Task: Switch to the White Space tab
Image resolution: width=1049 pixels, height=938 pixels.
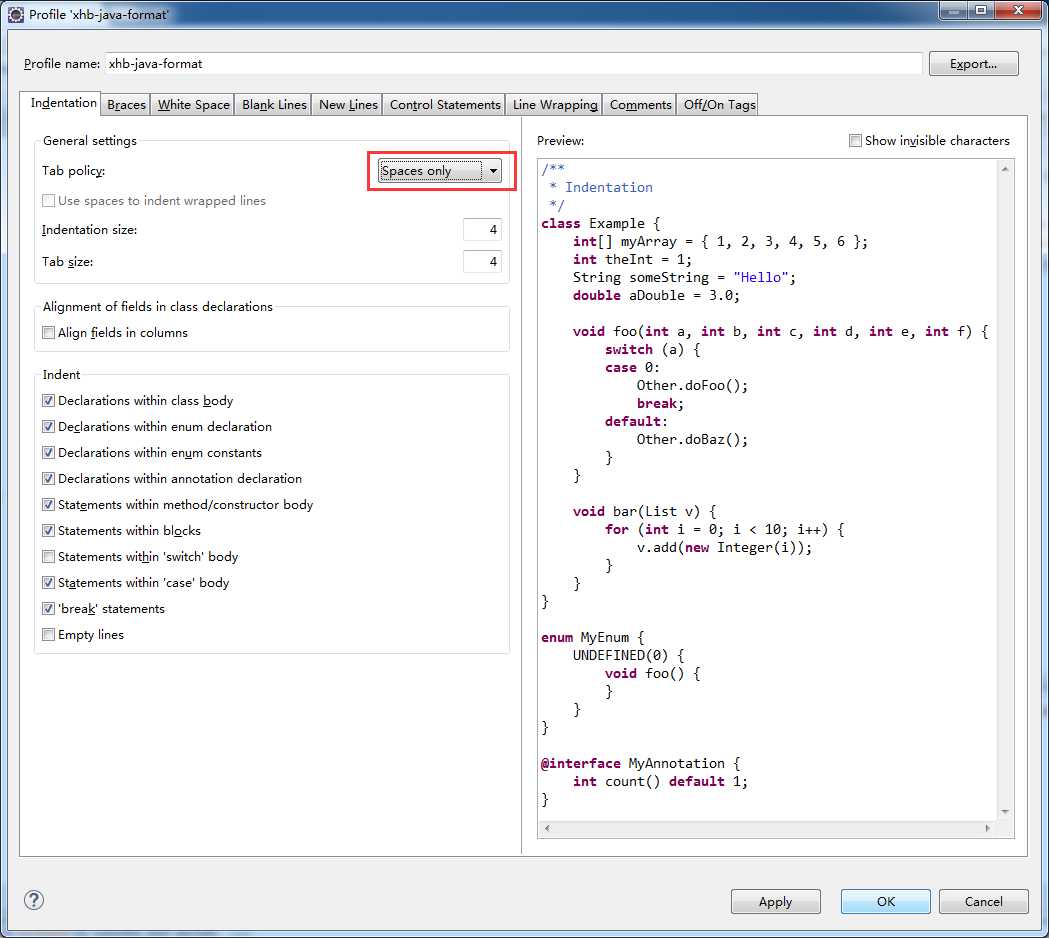Action: [x=193, y=105]
